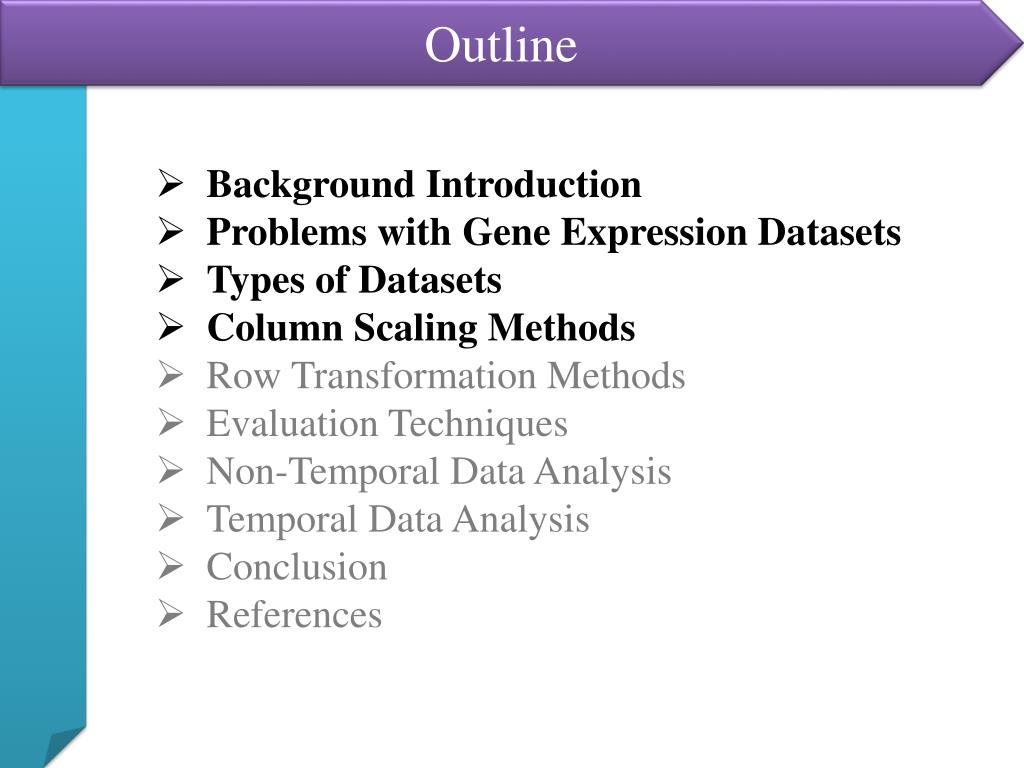Select the Background Introduction item
The height and width of the screenshot is (768, 1024).
pos(424,185)
